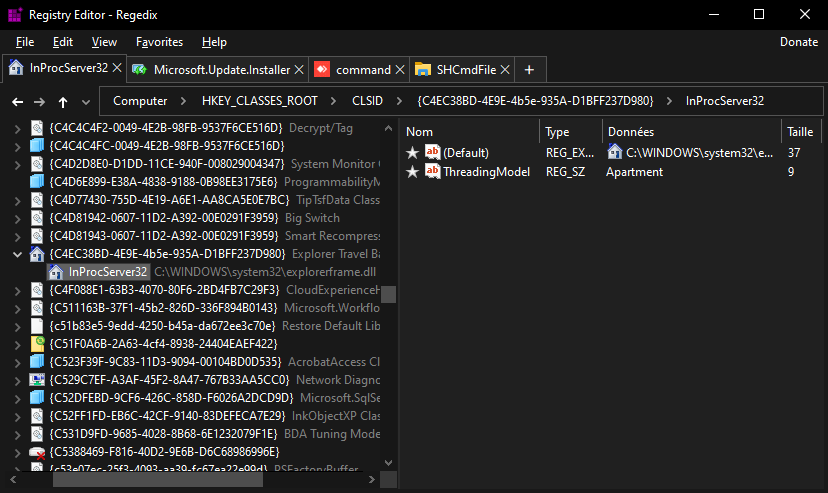The image size is (828, 493).
Task: Expand the {C4C4C4F2-0049-4E2B-98FB-9537F6CE516D} Decrypt/Tag key
Action: (x=17, y=129)
